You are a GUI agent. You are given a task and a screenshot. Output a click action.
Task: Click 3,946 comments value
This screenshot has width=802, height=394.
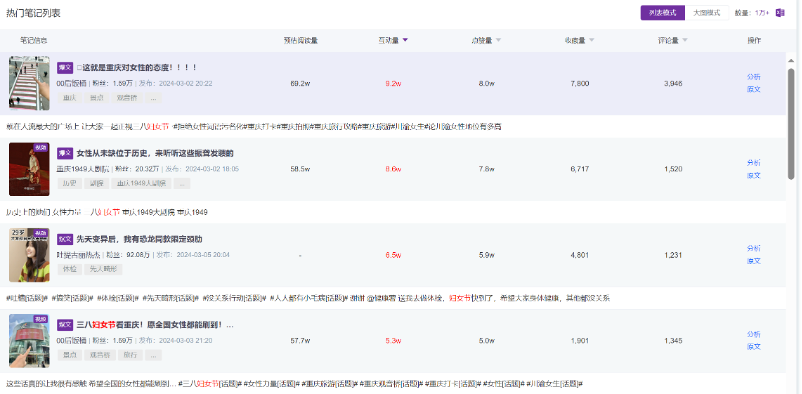[673, 83]
